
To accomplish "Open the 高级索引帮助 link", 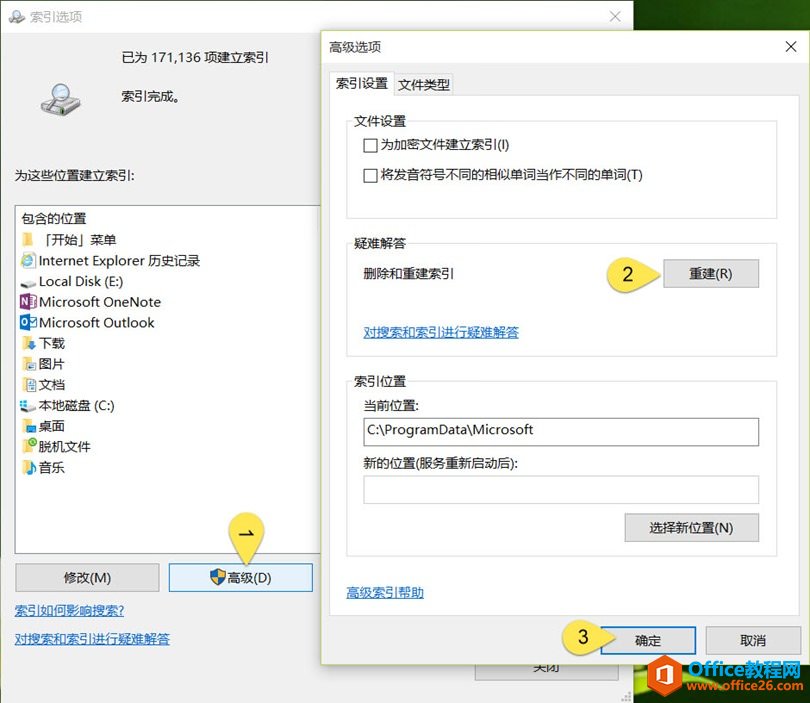I will click(385, 593).
